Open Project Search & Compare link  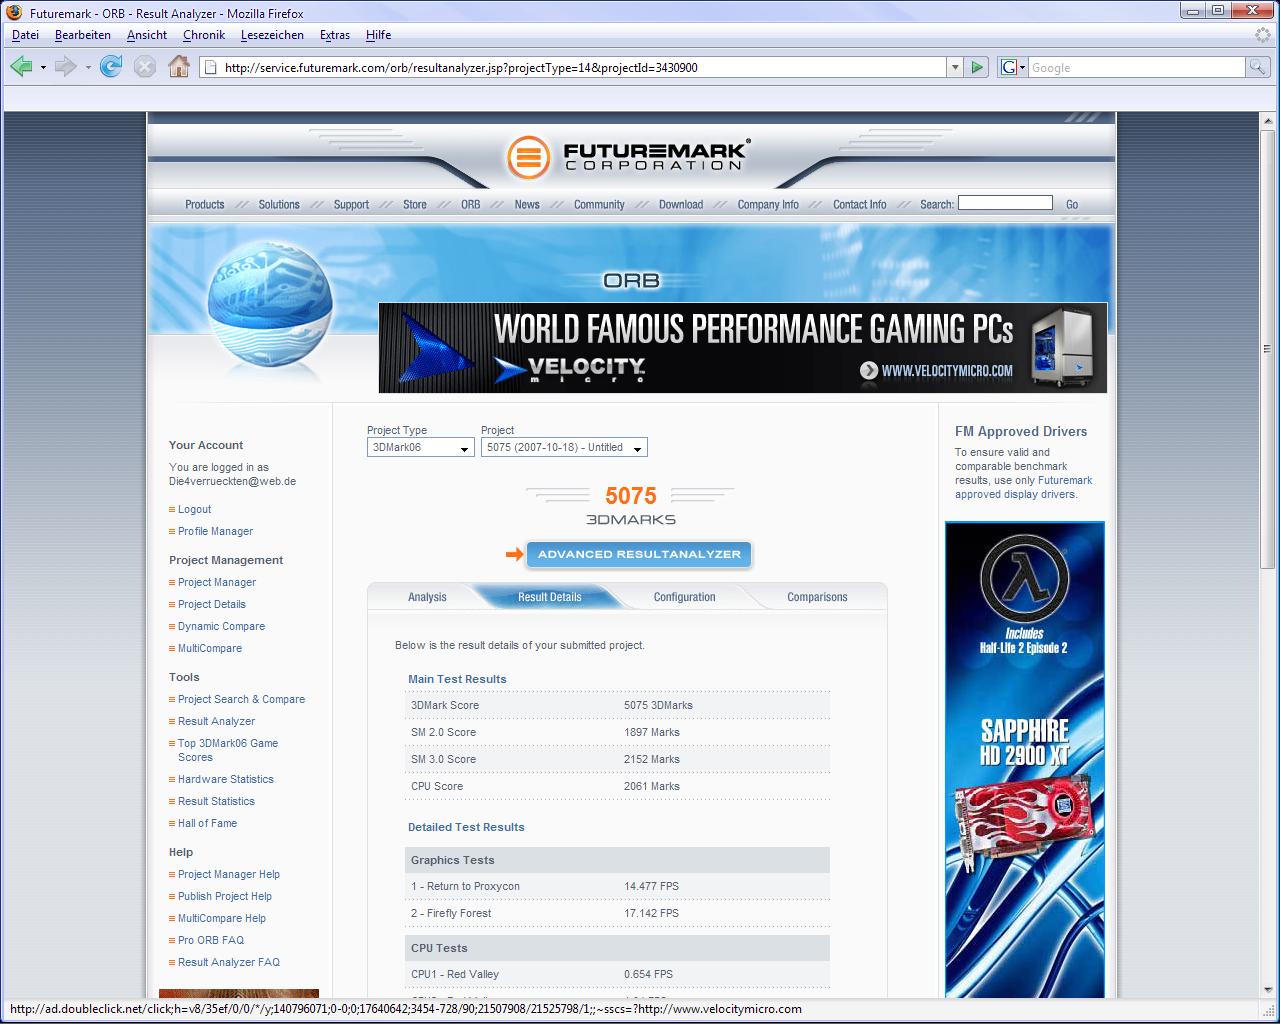pyautogui.click(x=241, y=699)
